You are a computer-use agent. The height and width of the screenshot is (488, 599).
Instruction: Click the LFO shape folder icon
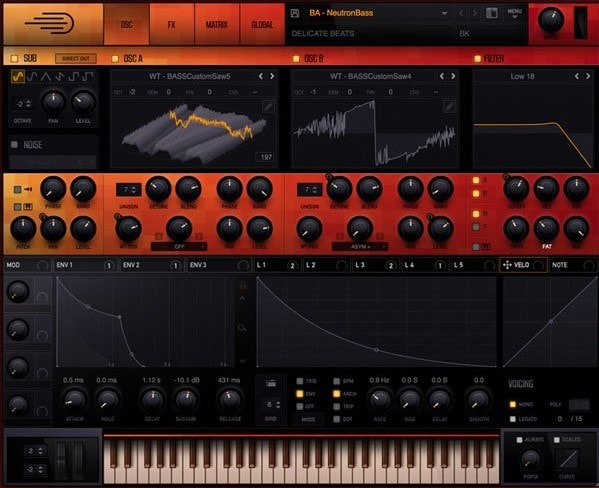click(x=271, y=383)
